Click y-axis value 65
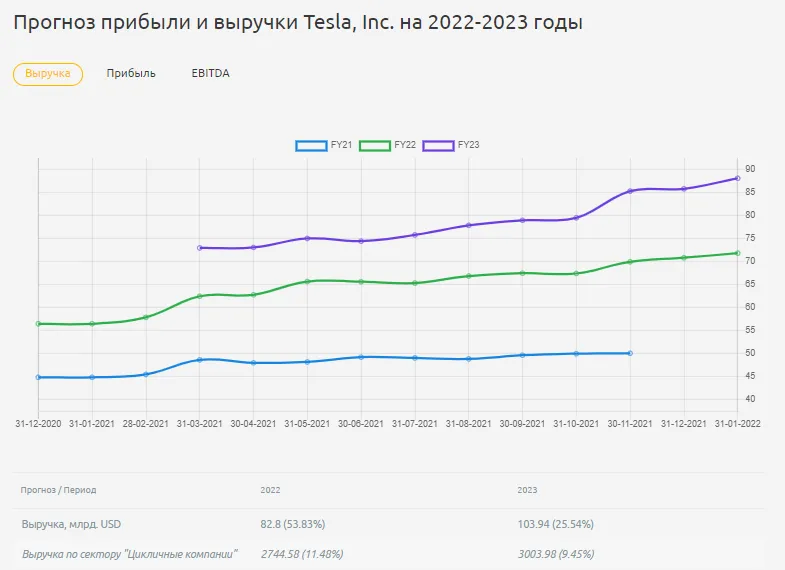The width and height of the screenshot is (785, 570). [x=750, y=284]
